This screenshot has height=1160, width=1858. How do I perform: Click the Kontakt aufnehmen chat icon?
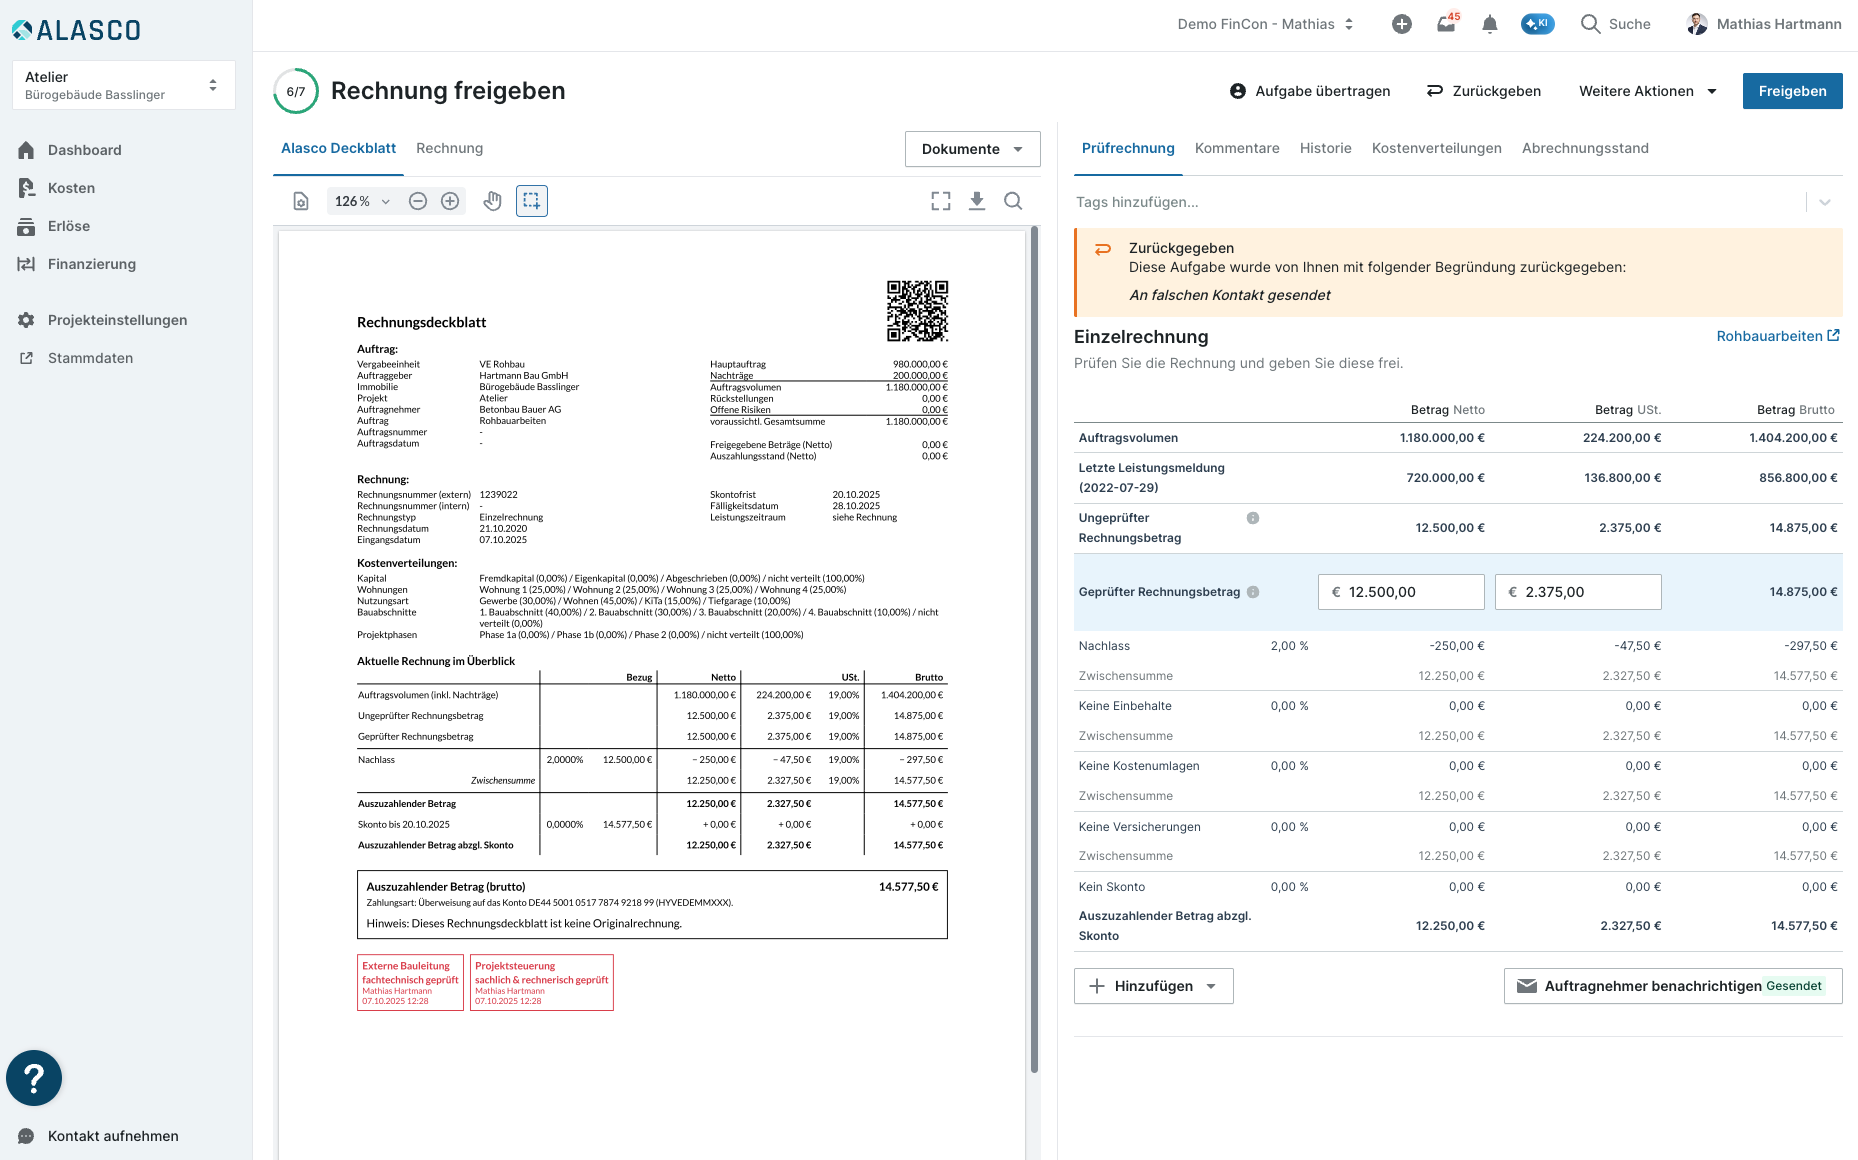26,1136
